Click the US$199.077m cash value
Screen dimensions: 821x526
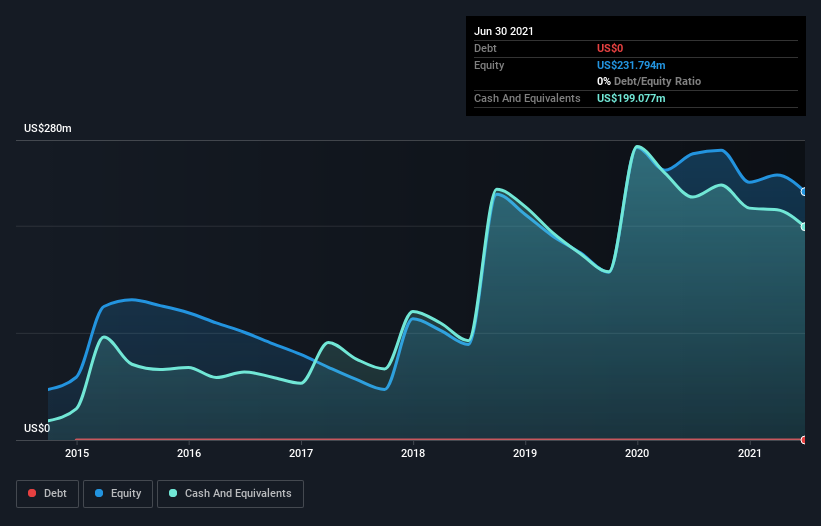coord(631,98)
